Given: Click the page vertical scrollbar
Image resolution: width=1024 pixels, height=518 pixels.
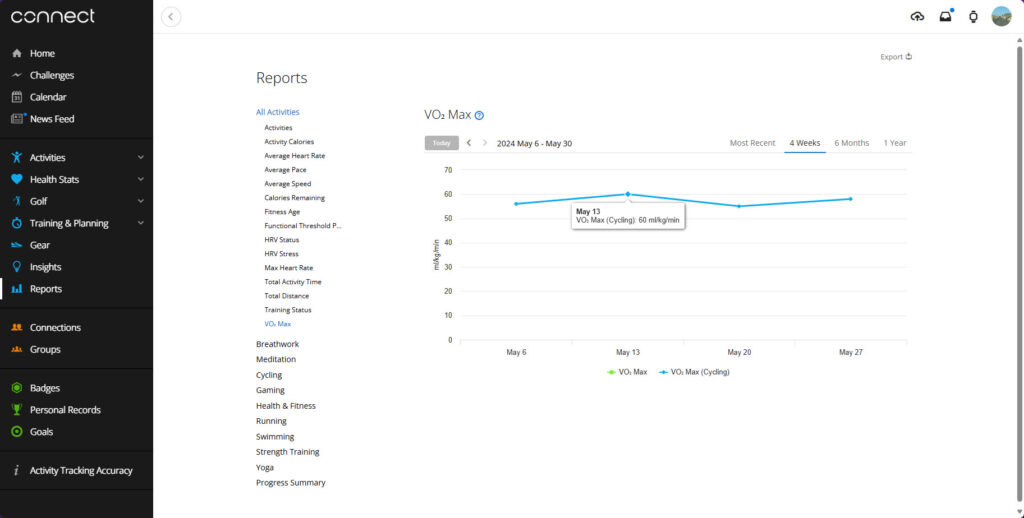Looking at the screenshot, I should pos(1019,274).
